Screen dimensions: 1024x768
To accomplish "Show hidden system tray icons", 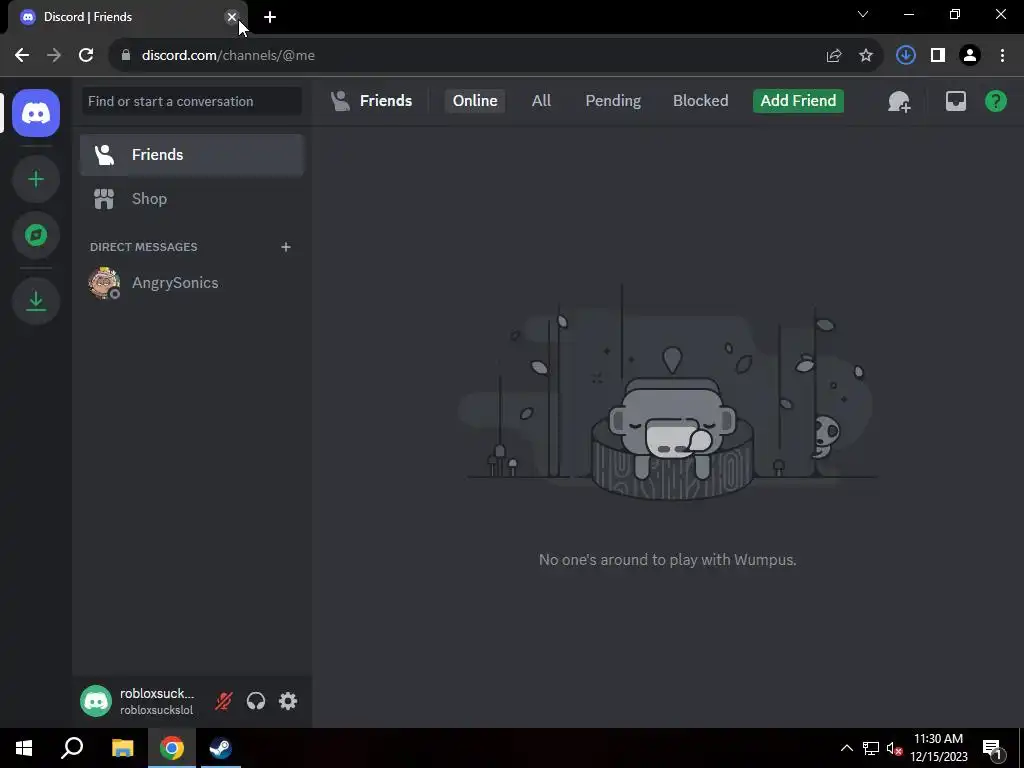I will tap(846, 748).
